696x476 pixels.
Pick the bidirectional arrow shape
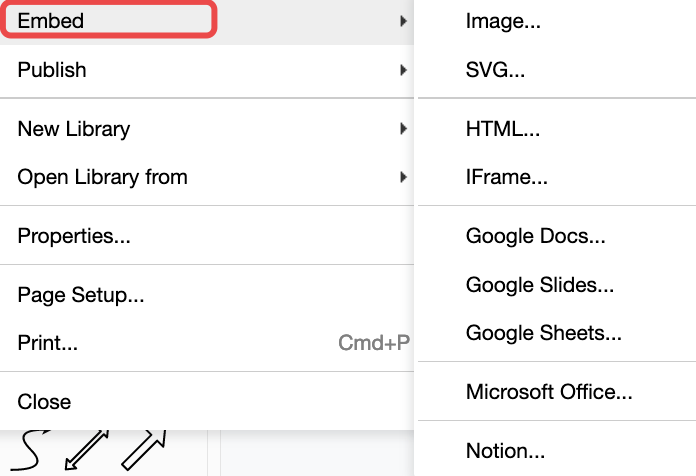click(86, 451)
